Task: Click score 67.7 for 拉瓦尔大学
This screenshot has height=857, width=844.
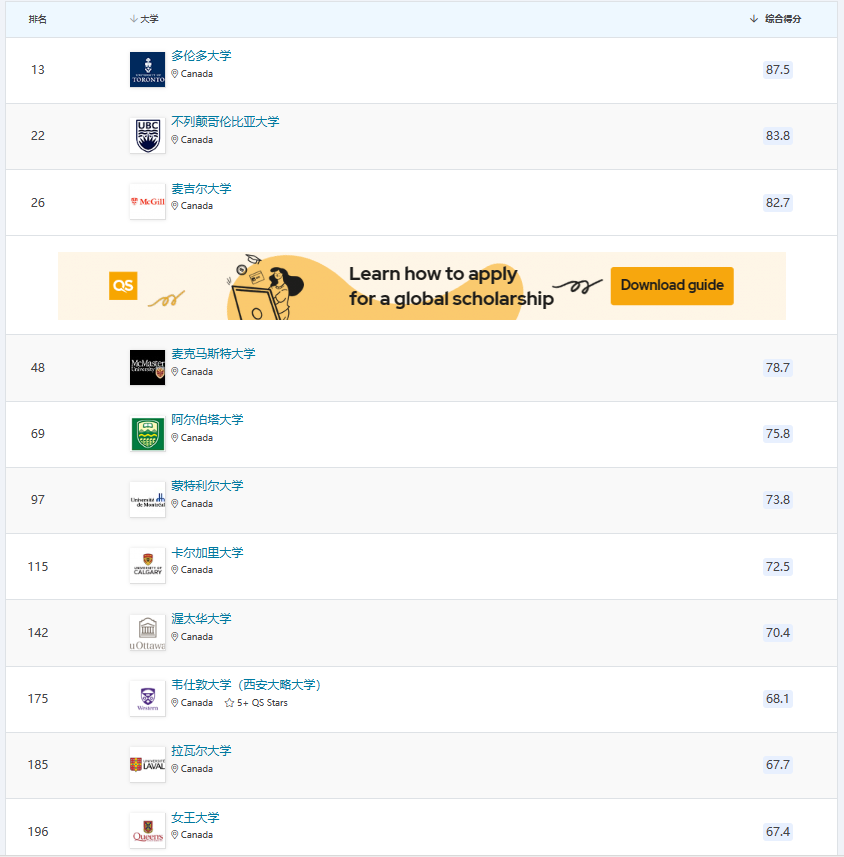Action: point(777,765)
